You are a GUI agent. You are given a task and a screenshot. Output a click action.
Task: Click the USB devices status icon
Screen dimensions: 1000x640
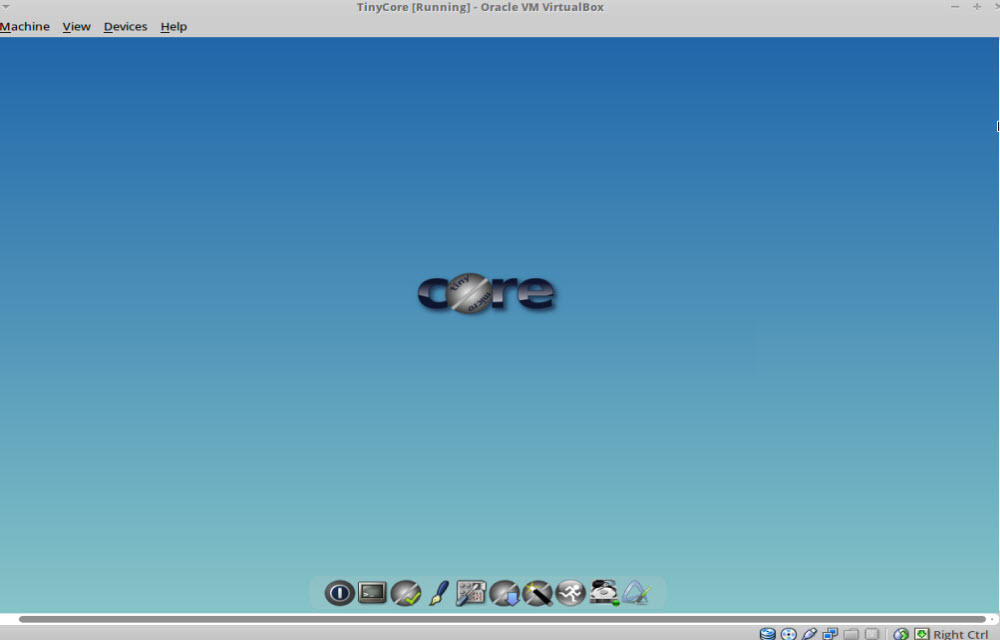(x=809, y=634)
